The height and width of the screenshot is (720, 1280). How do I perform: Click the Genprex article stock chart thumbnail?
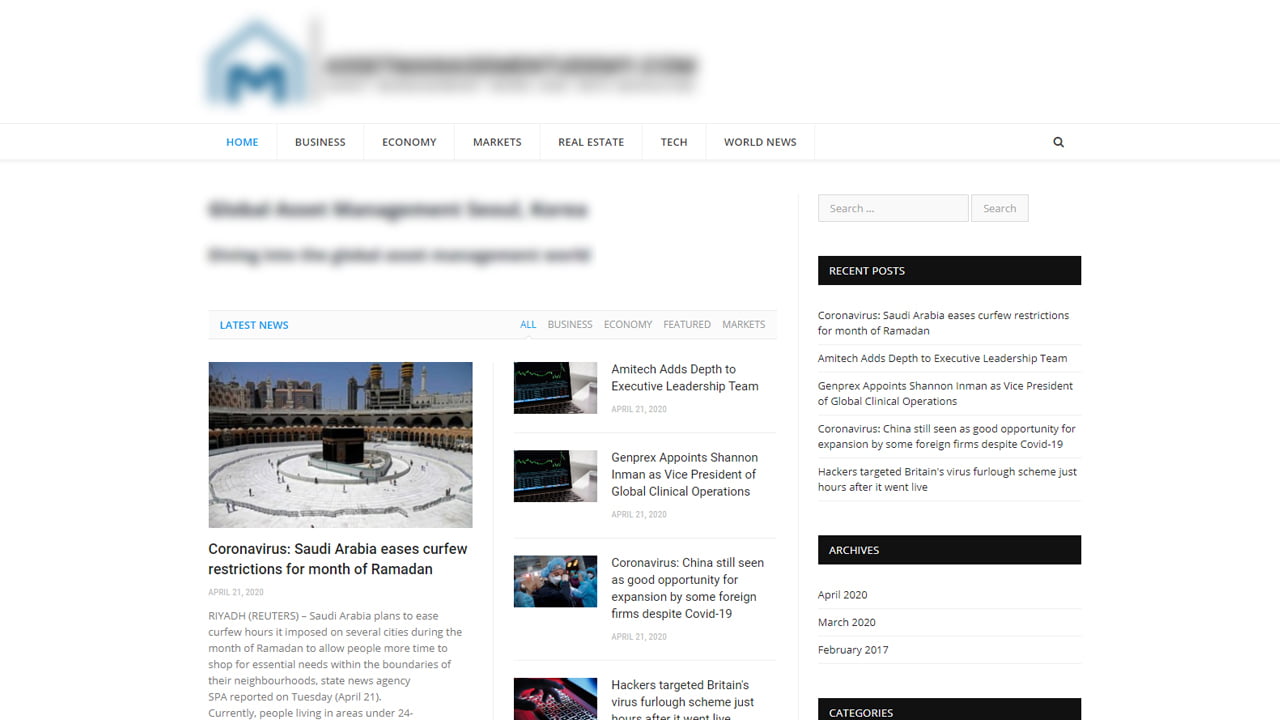pos(555,476)
